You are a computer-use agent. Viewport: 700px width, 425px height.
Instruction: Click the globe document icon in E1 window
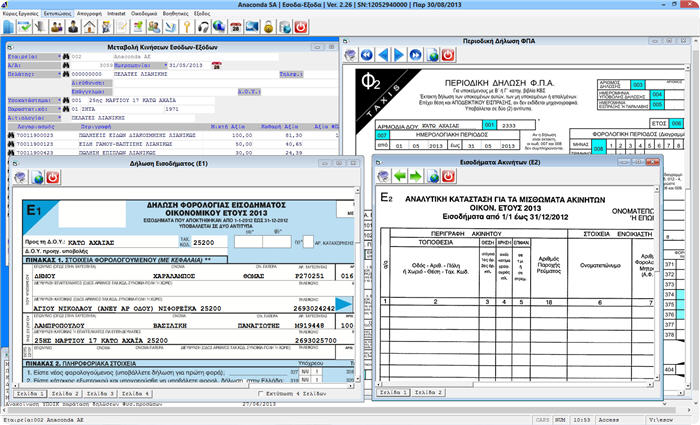pyautogui.click(x=37, y=178)
